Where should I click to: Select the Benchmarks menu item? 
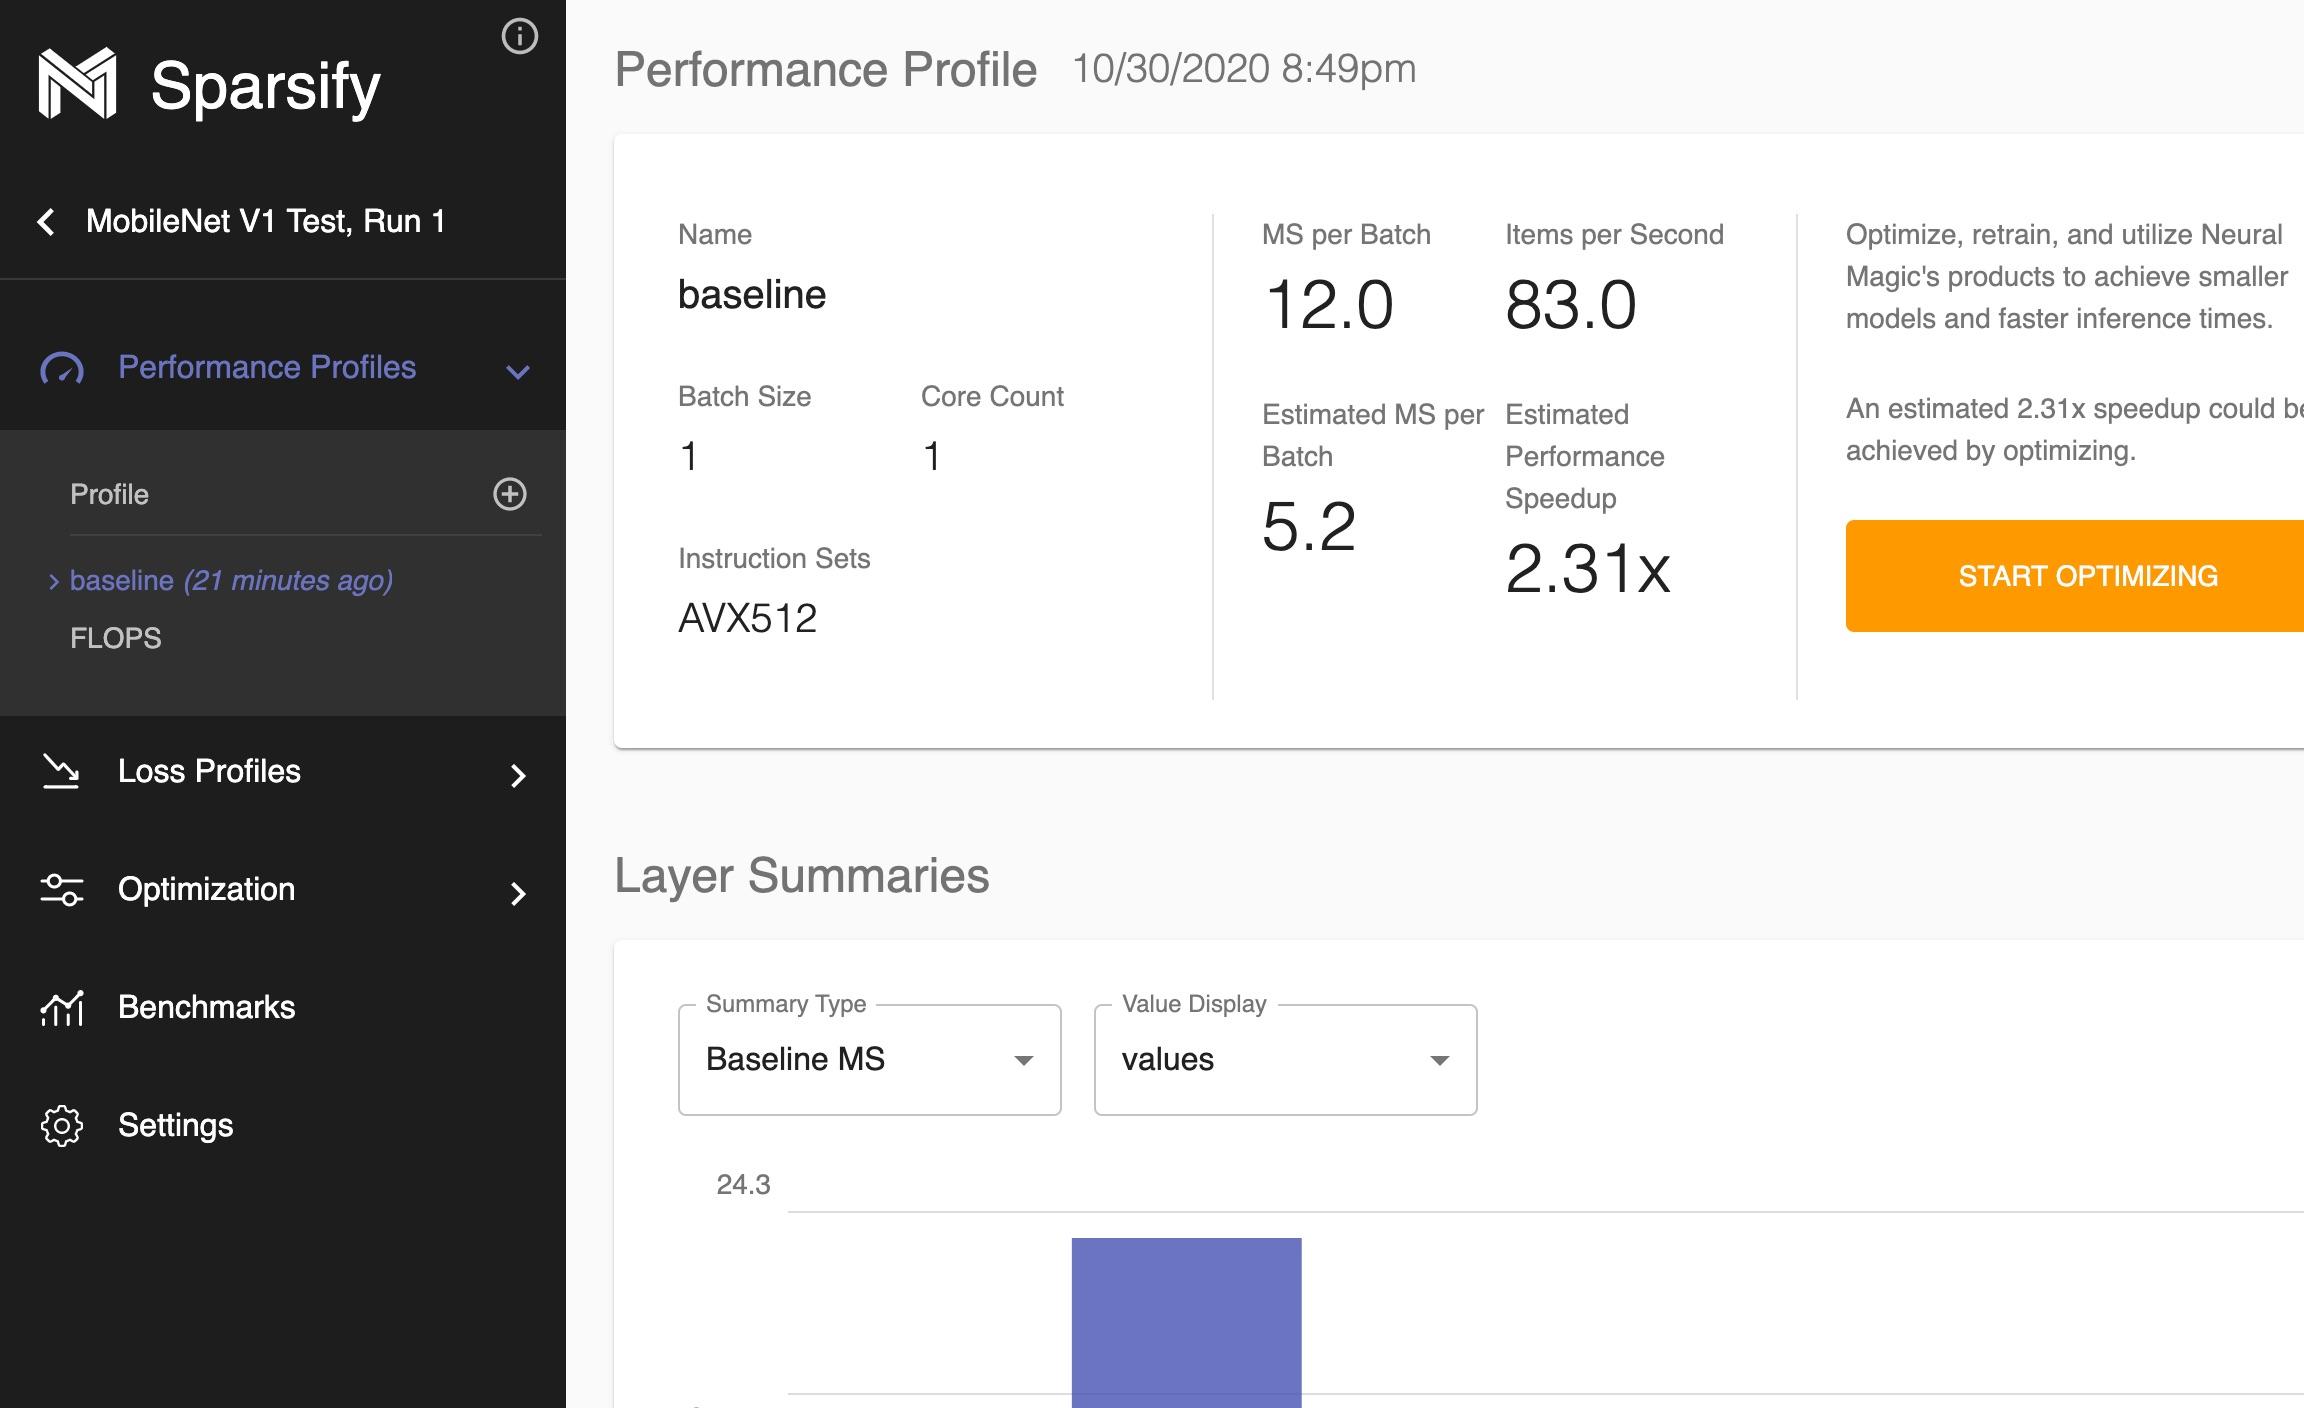pos(207,1007)
